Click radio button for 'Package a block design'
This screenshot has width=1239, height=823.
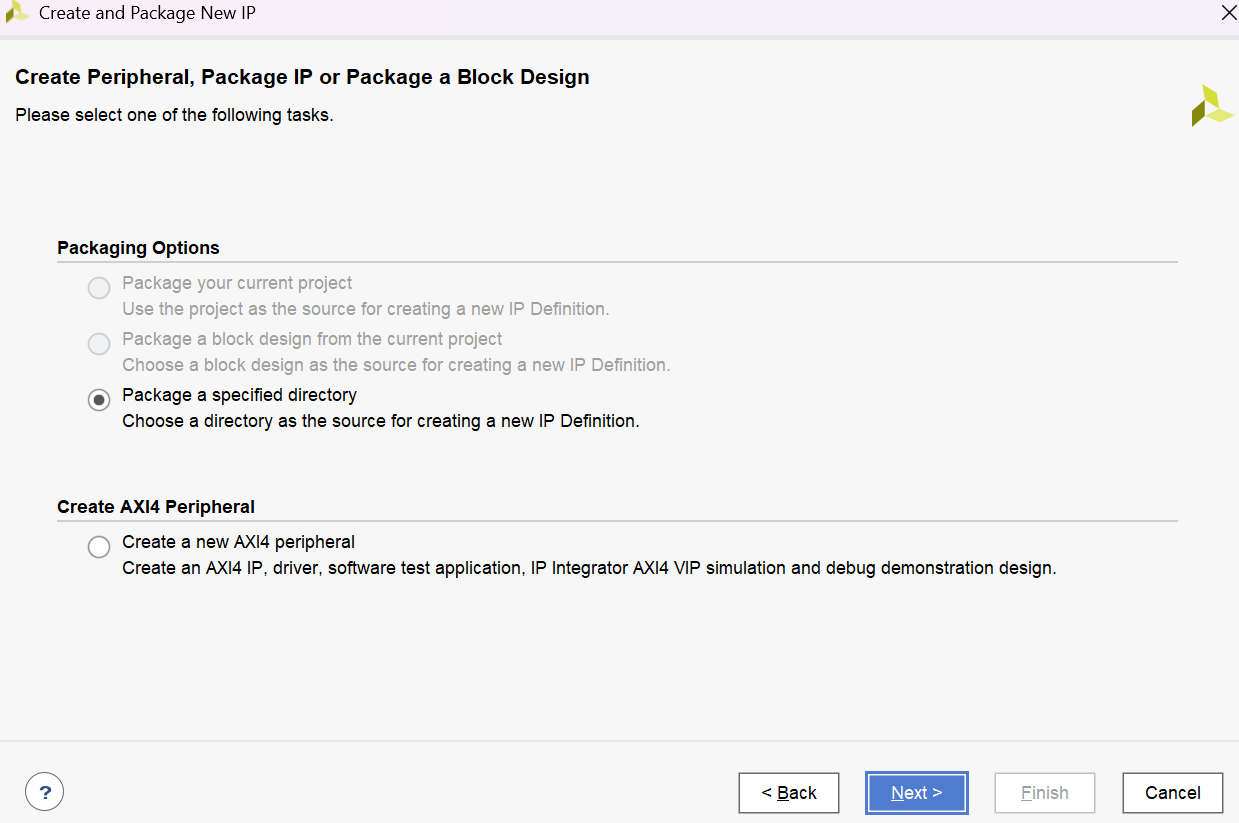(x=99, y=345)
